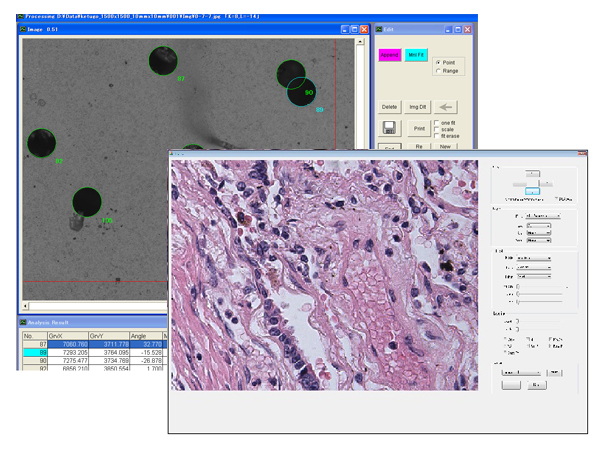Select the Range radio option
607x457 pixels.
point(438,71)
